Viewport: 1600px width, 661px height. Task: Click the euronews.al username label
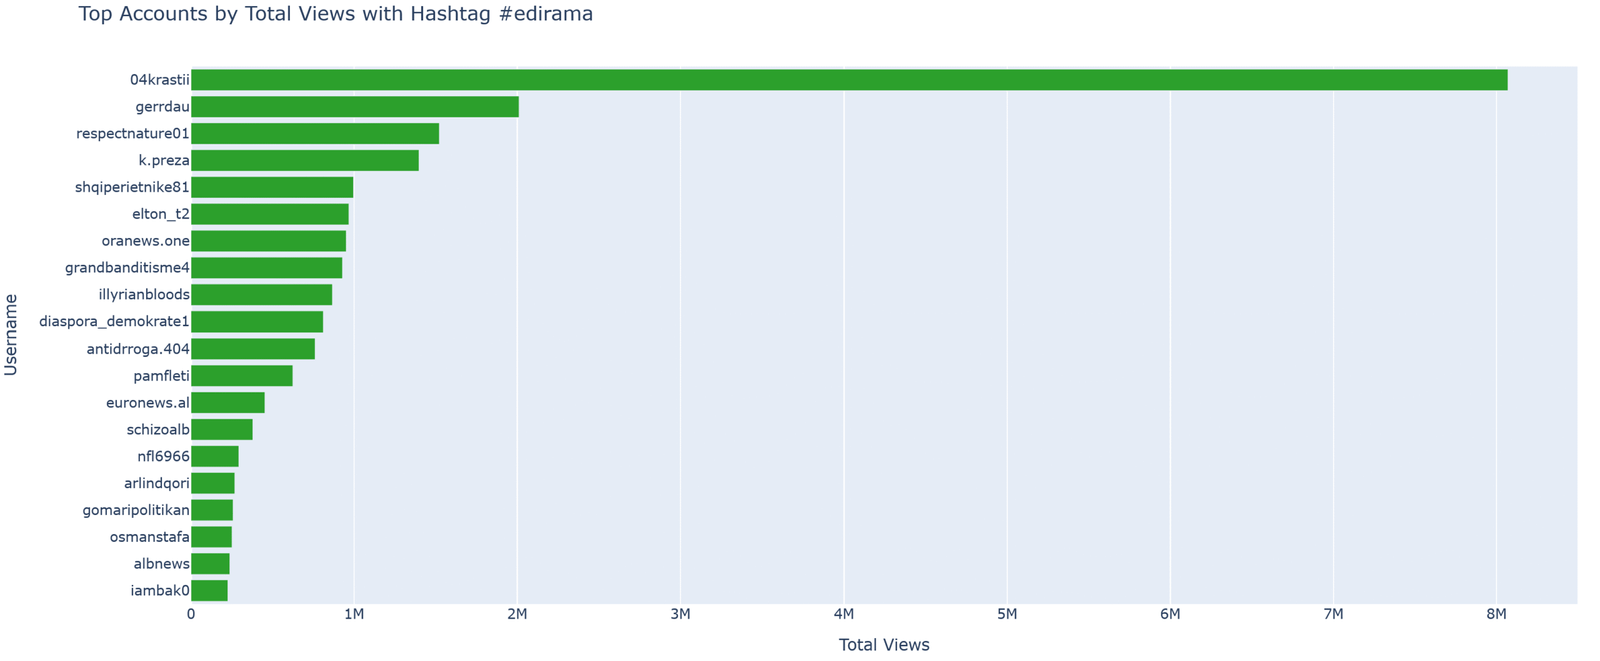[x=147, y=403]
